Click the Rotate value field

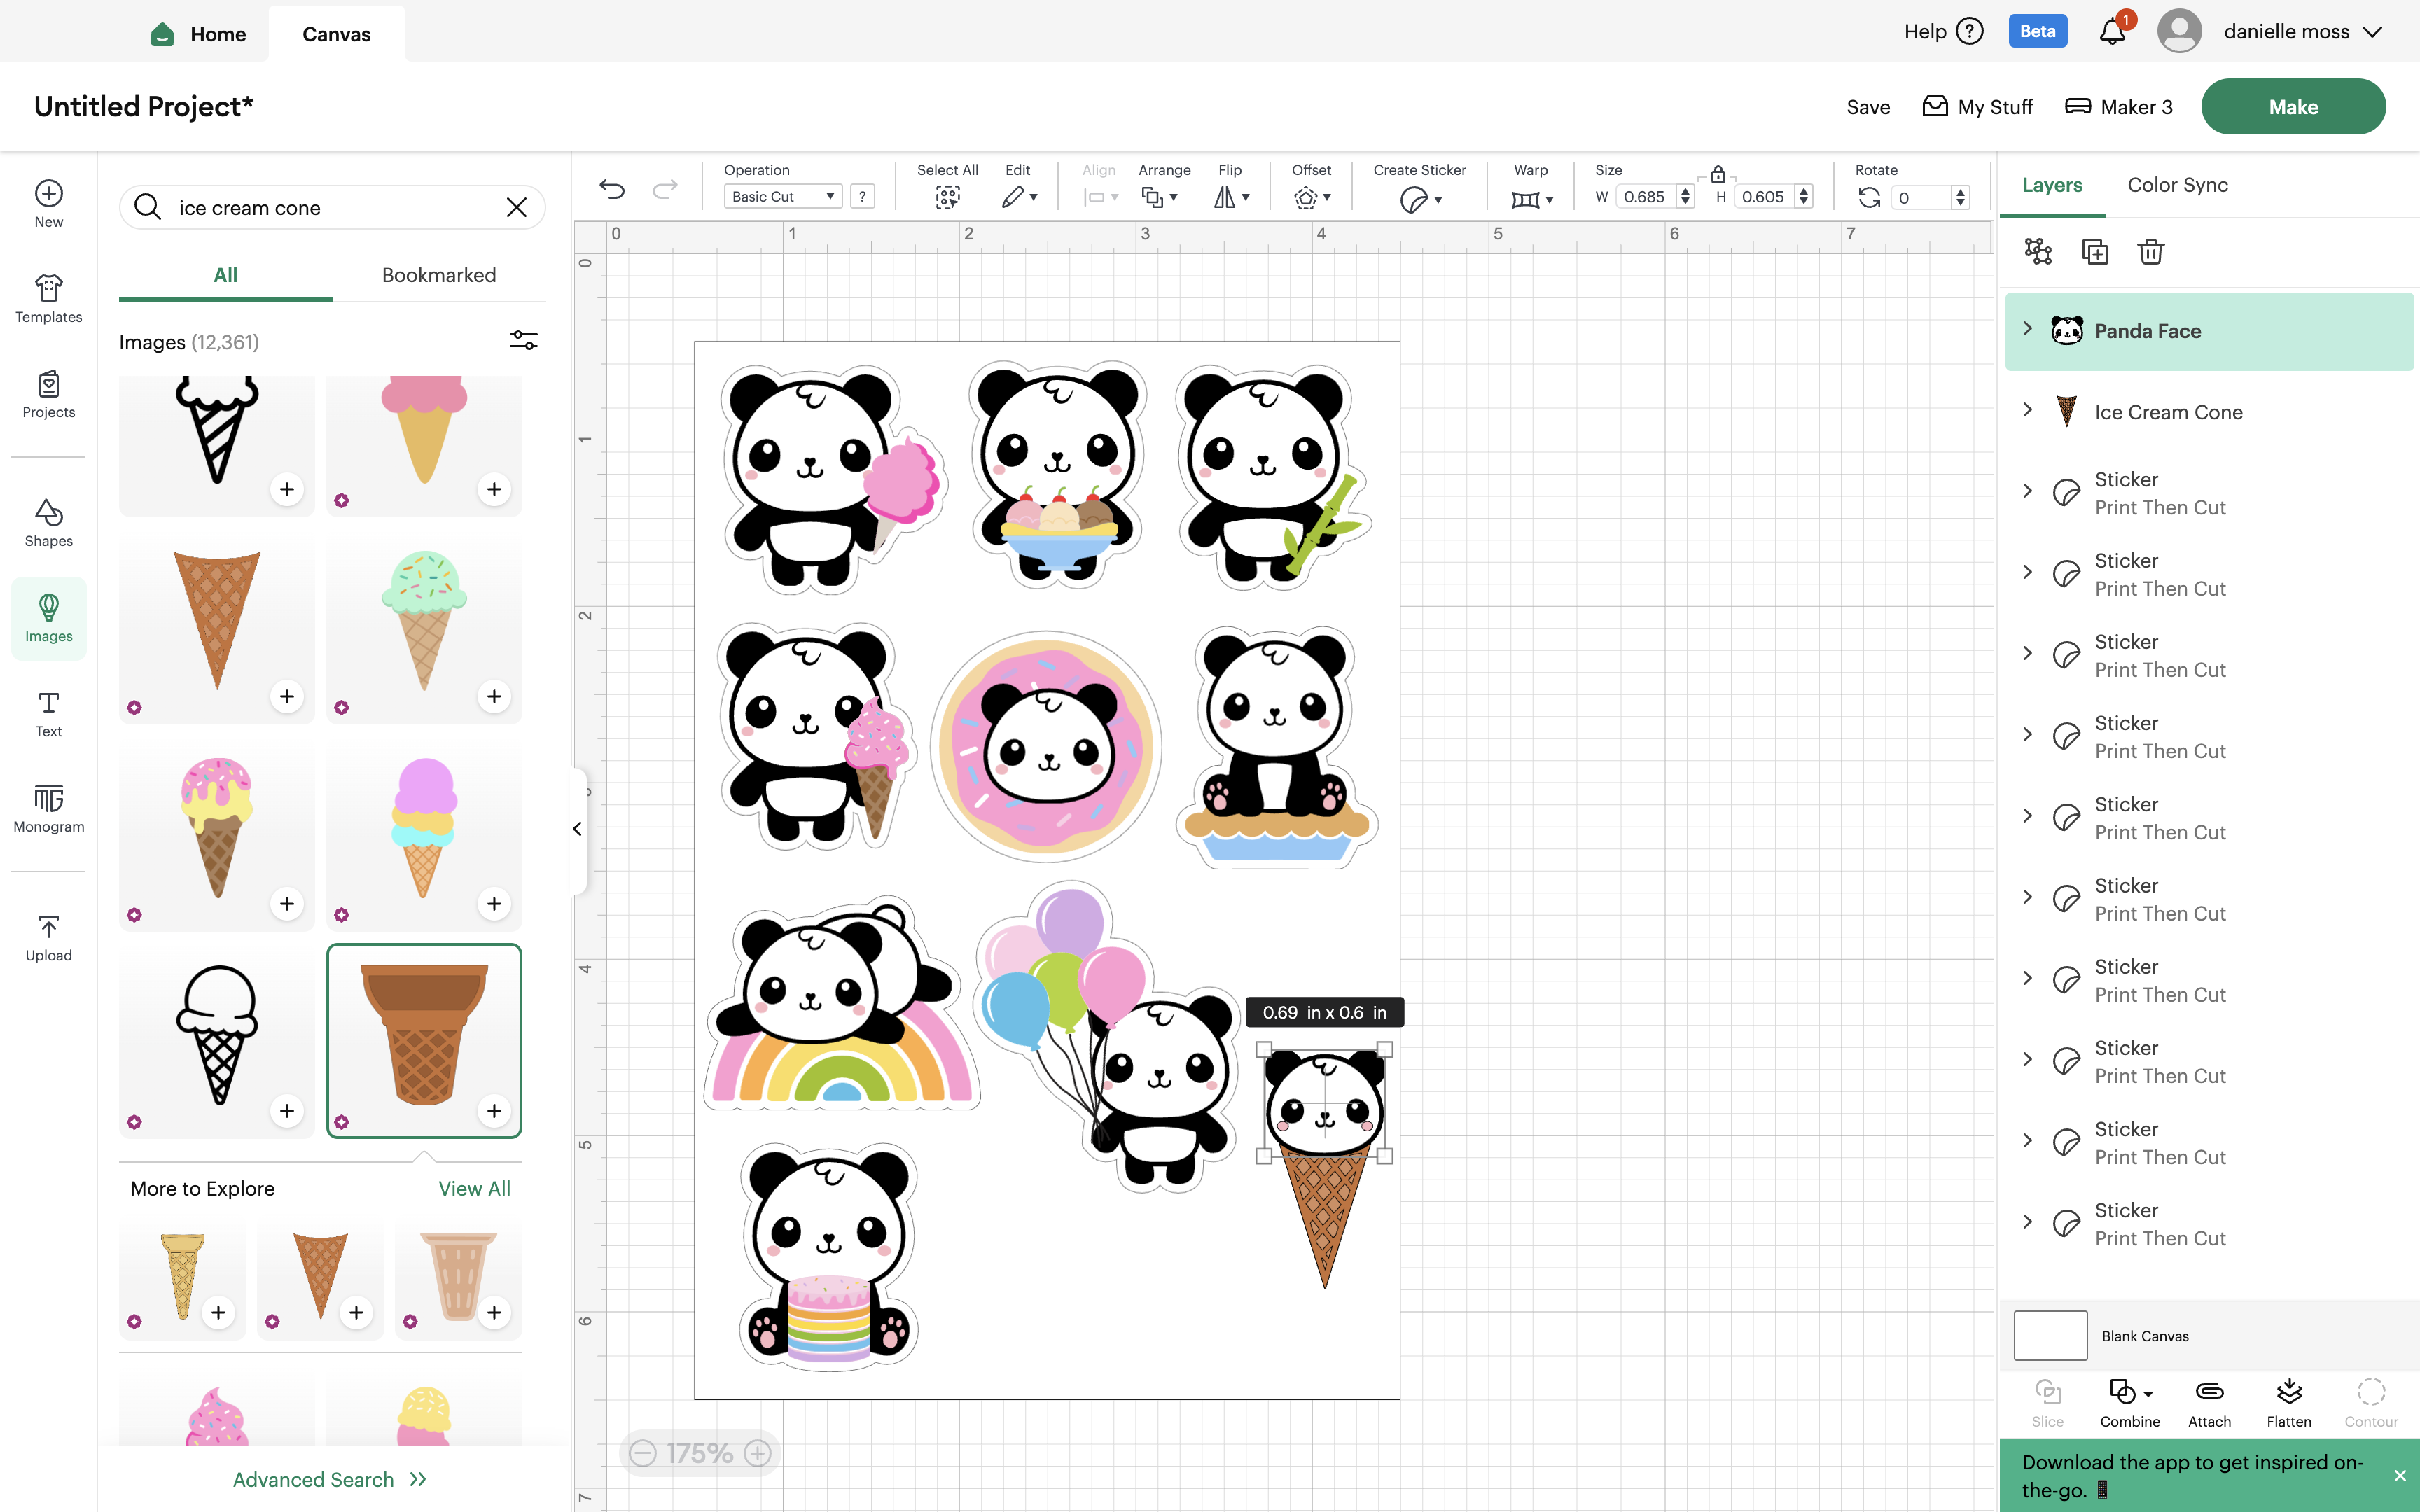click(1921, 197)
